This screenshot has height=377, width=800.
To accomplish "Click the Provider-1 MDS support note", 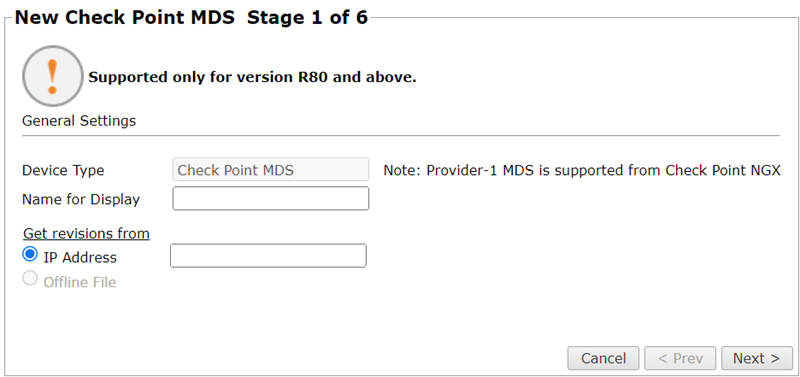I will [582, 170].
